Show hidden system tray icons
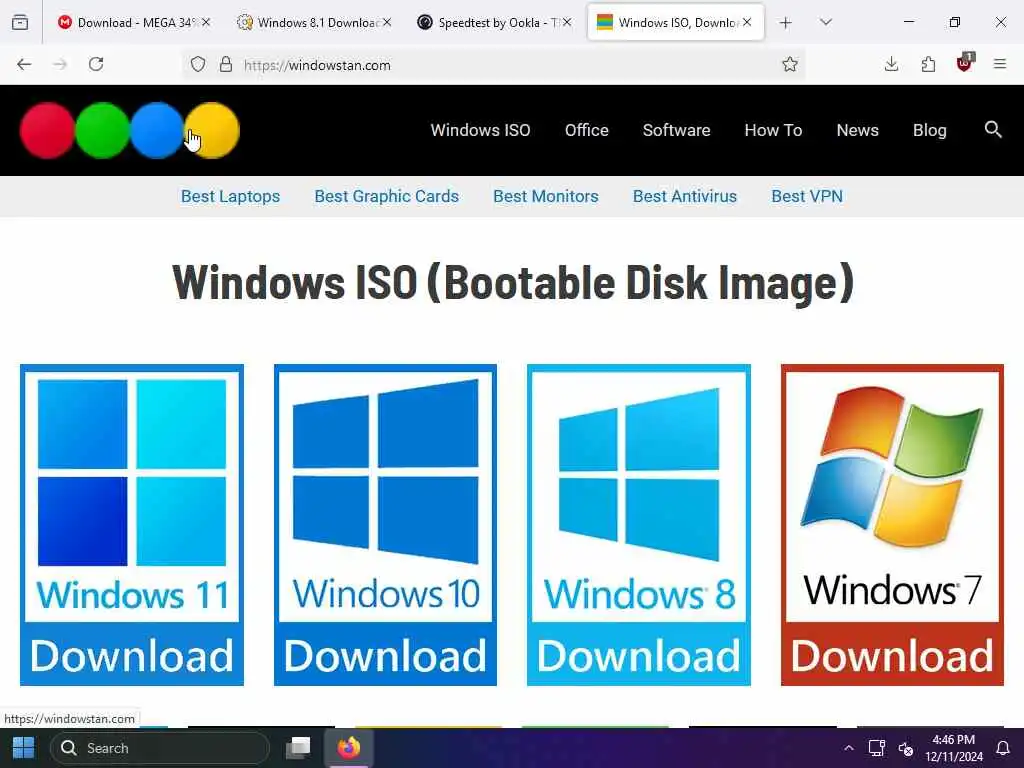Image resolution: width=1024 pixels, height=768 pixels. [848, 748]
